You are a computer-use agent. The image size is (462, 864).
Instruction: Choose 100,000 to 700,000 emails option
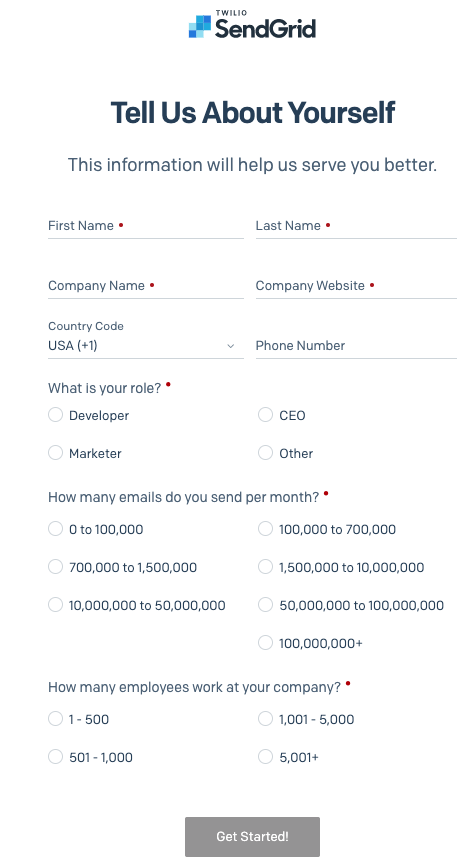click(266, 529)
